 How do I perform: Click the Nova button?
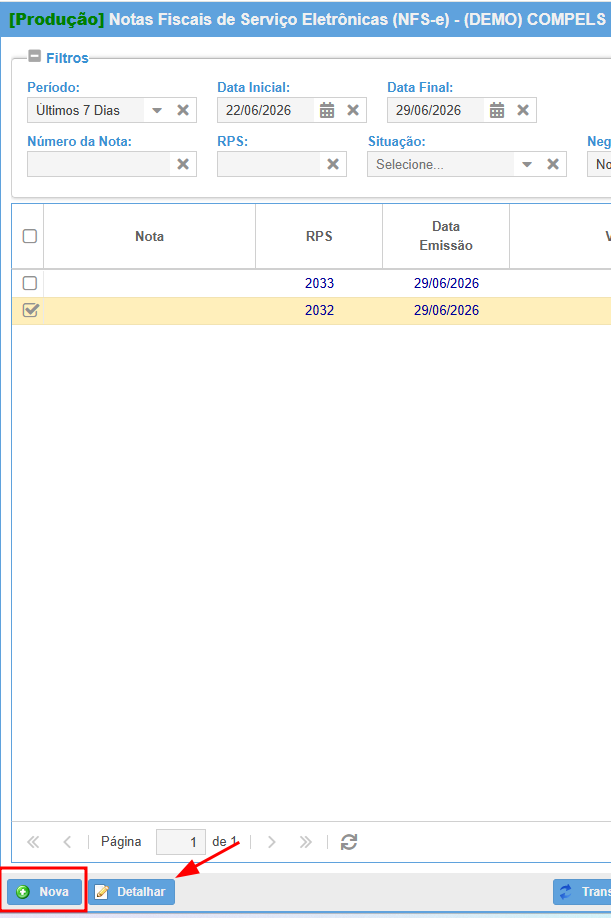(x=44, y=892)
